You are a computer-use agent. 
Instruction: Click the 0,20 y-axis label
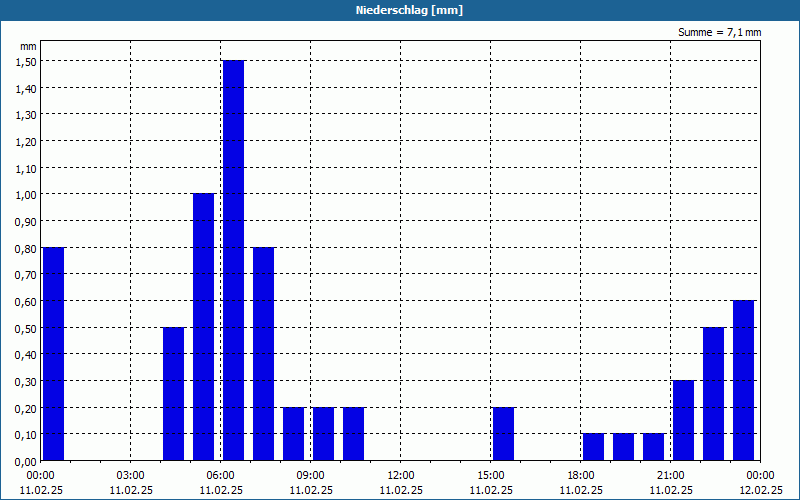(x=25, y=409)
